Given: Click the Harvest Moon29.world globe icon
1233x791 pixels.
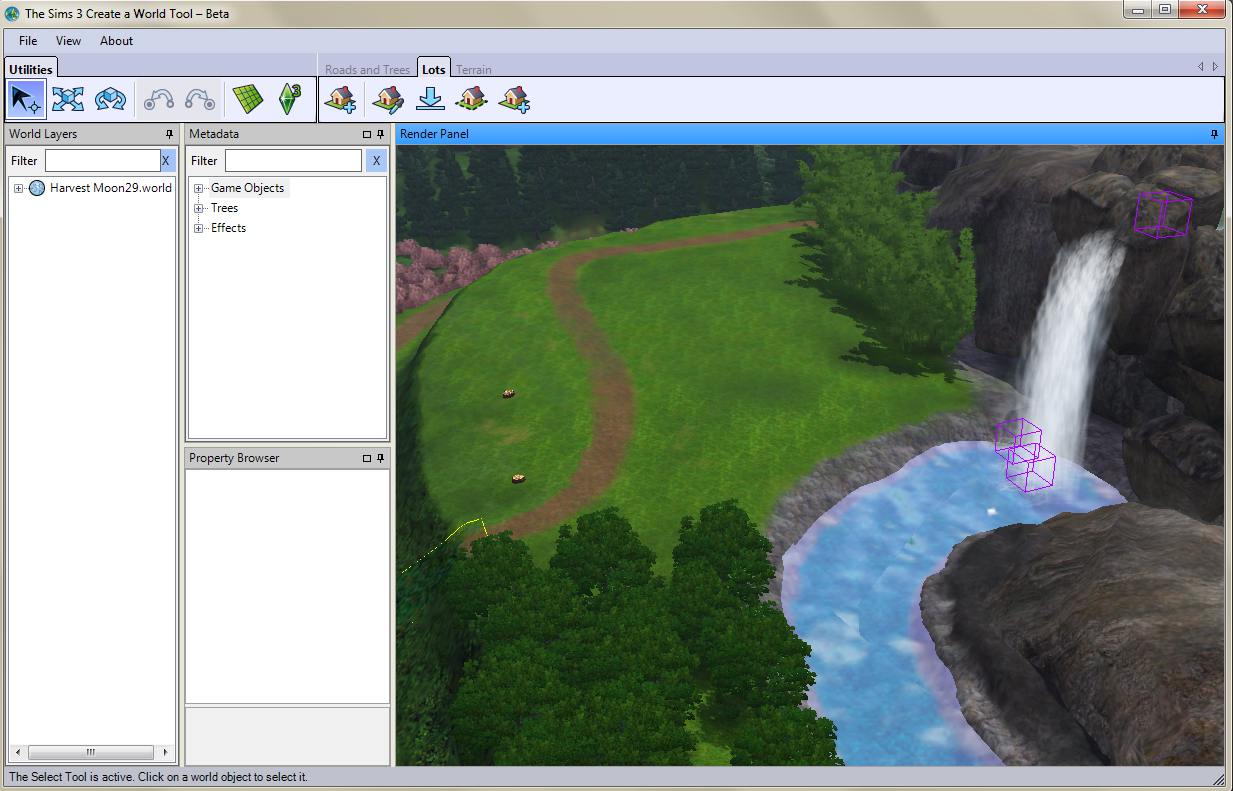Looking at the screenshot, I should pyautogui.click(x=37, y=188).
